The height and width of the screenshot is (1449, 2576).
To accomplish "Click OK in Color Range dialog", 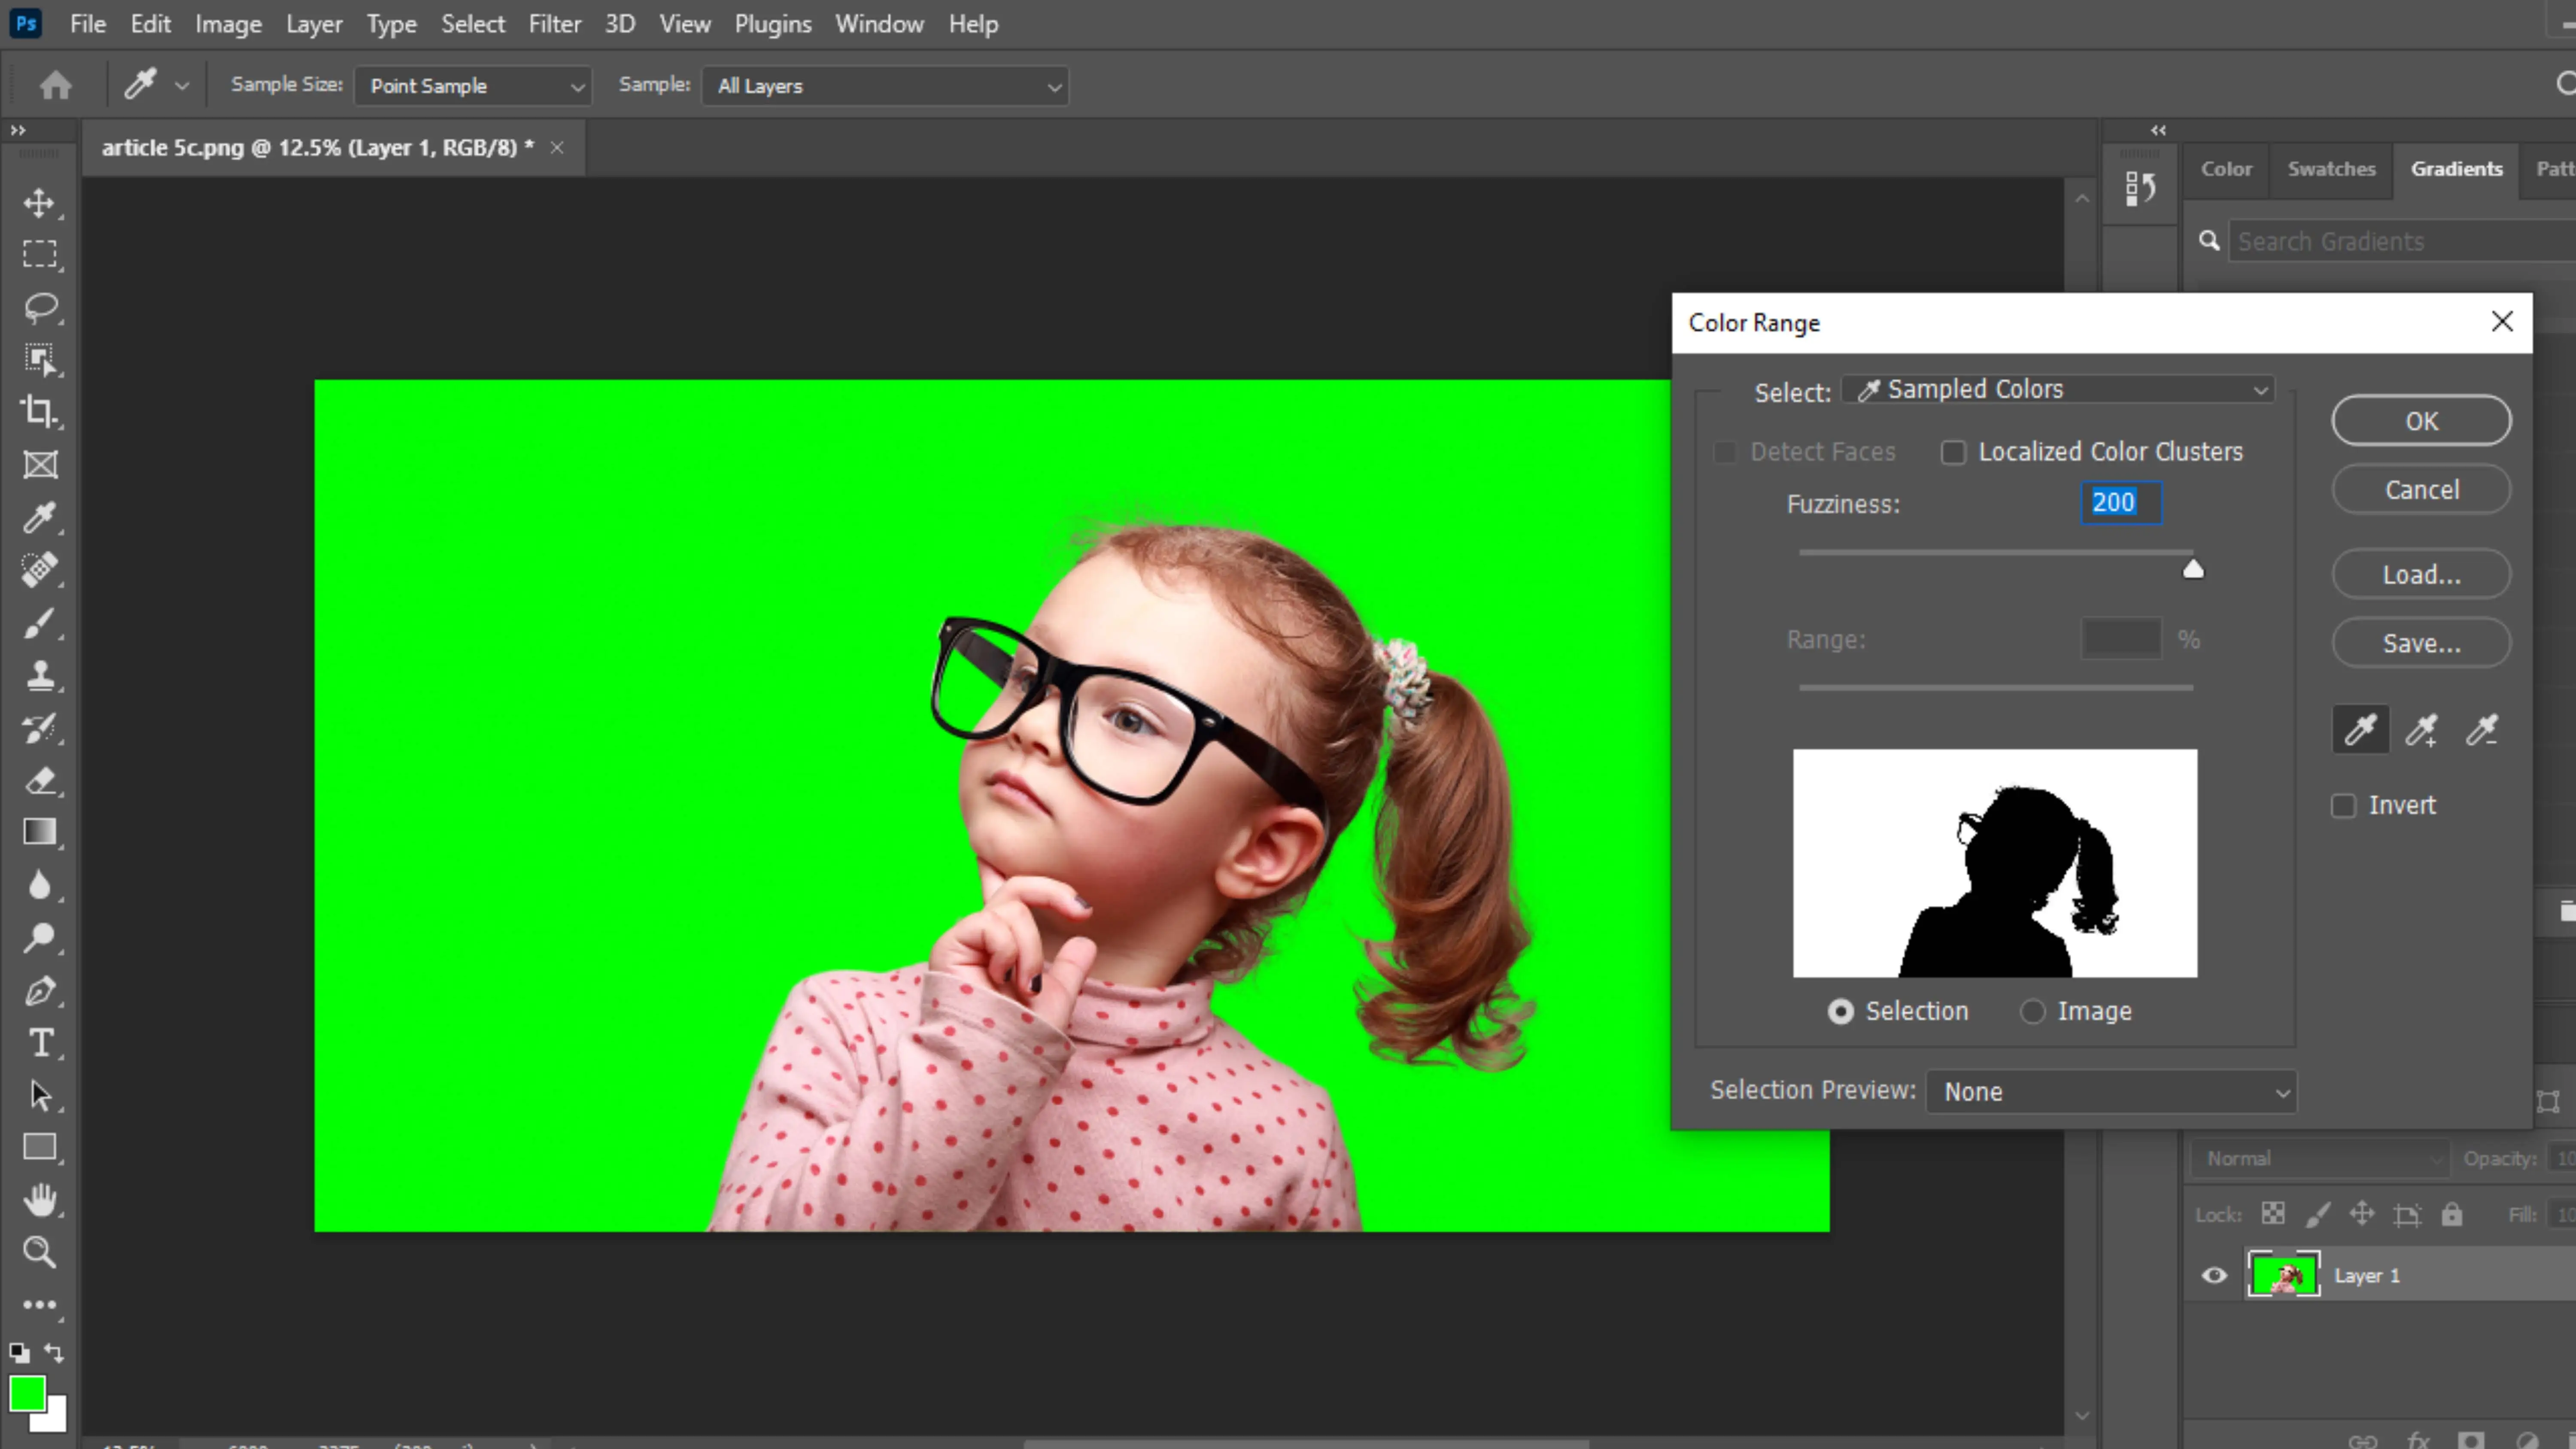I will pyautogui.click(x=2421, y=421).
